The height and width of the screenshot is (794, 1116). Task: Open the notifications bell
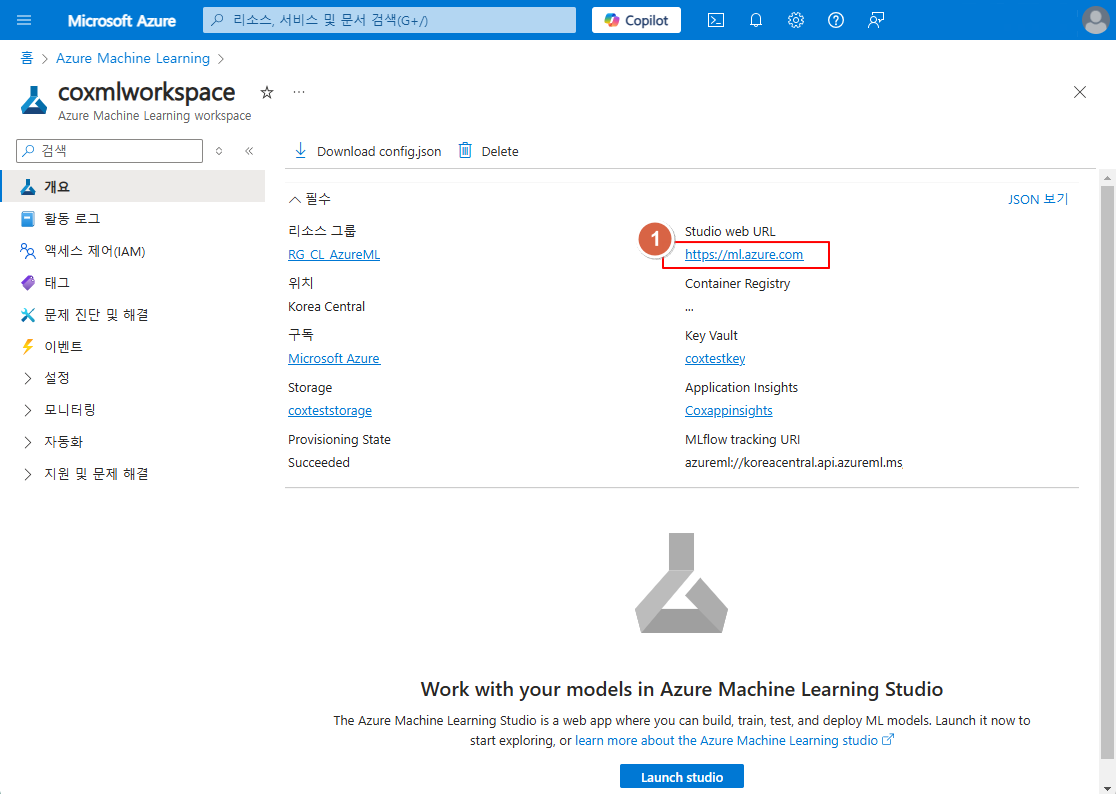coord(756,20)
